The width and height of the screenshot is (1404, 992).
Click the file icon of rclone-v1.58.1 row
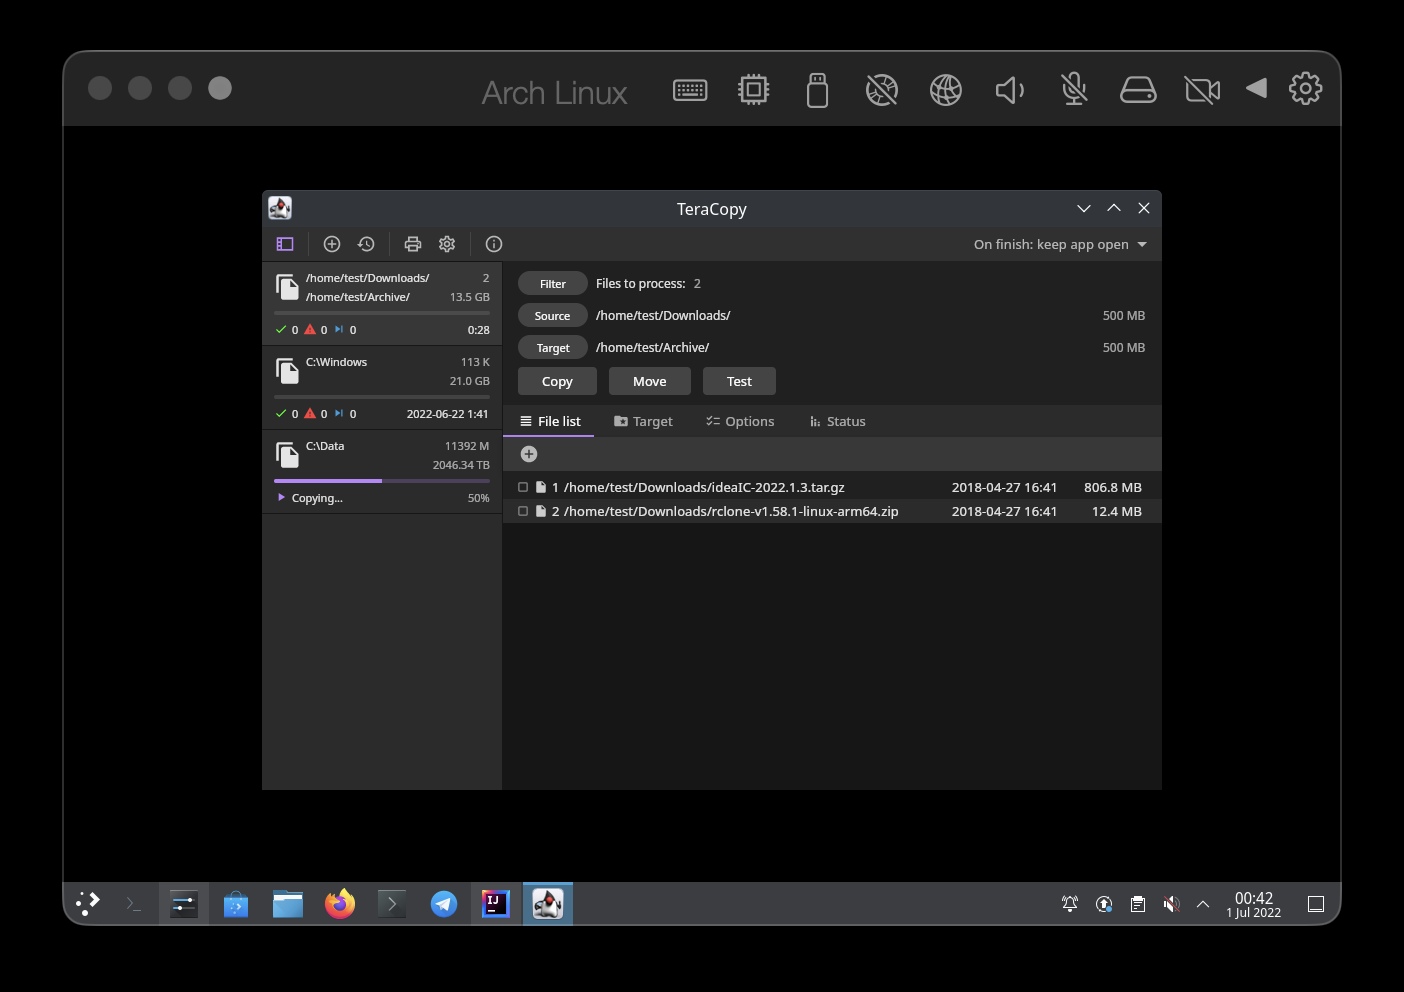pos(541,511)
